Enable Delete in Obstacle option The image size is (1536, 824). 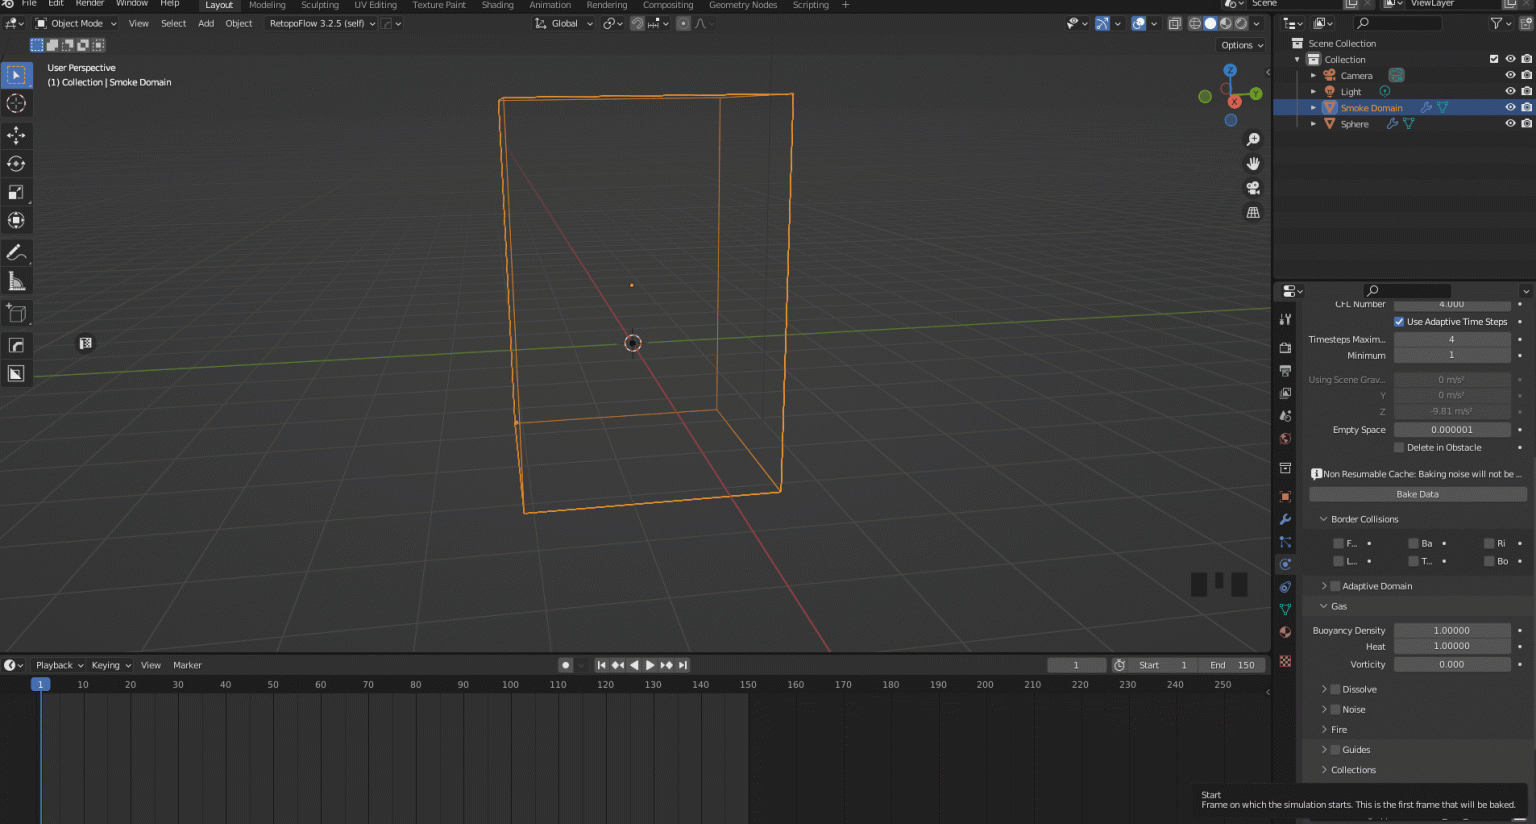point(1398,447)
